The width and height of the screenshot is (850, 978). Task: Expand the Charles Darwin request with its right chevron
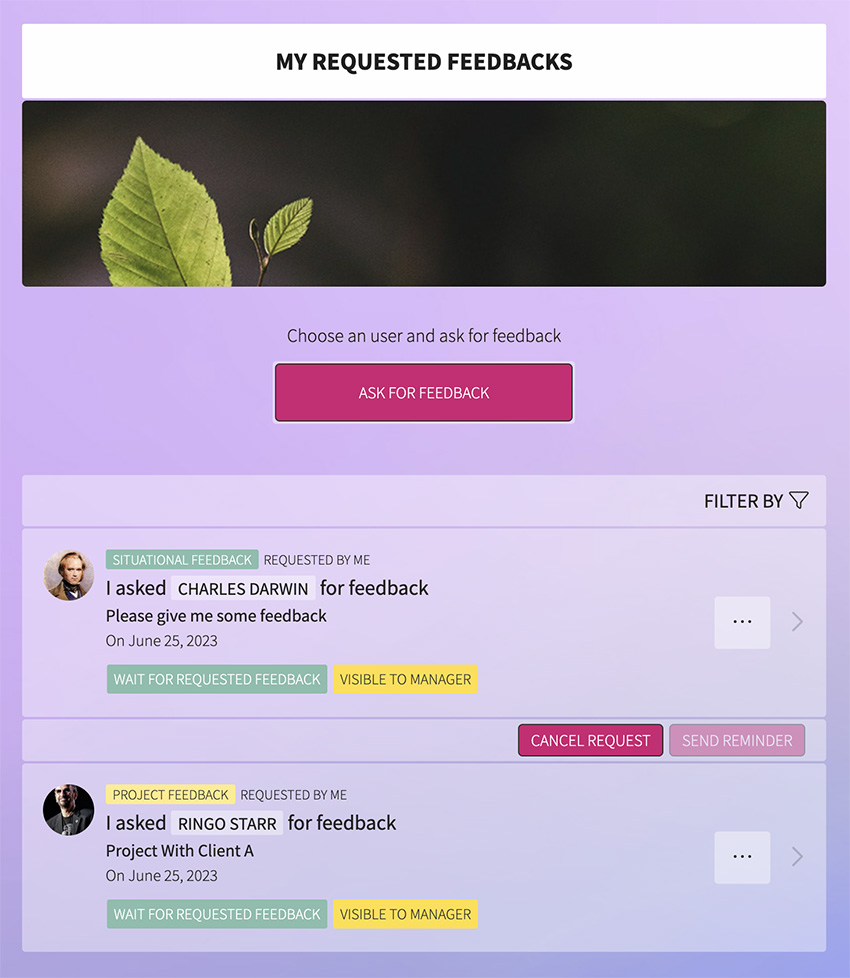pos(797,622)
